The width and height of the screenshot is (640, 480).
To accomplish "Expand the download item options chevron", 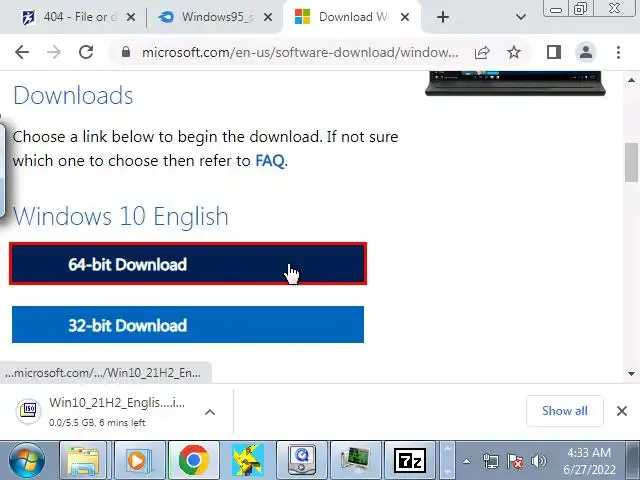I will [x=210, y=412].
